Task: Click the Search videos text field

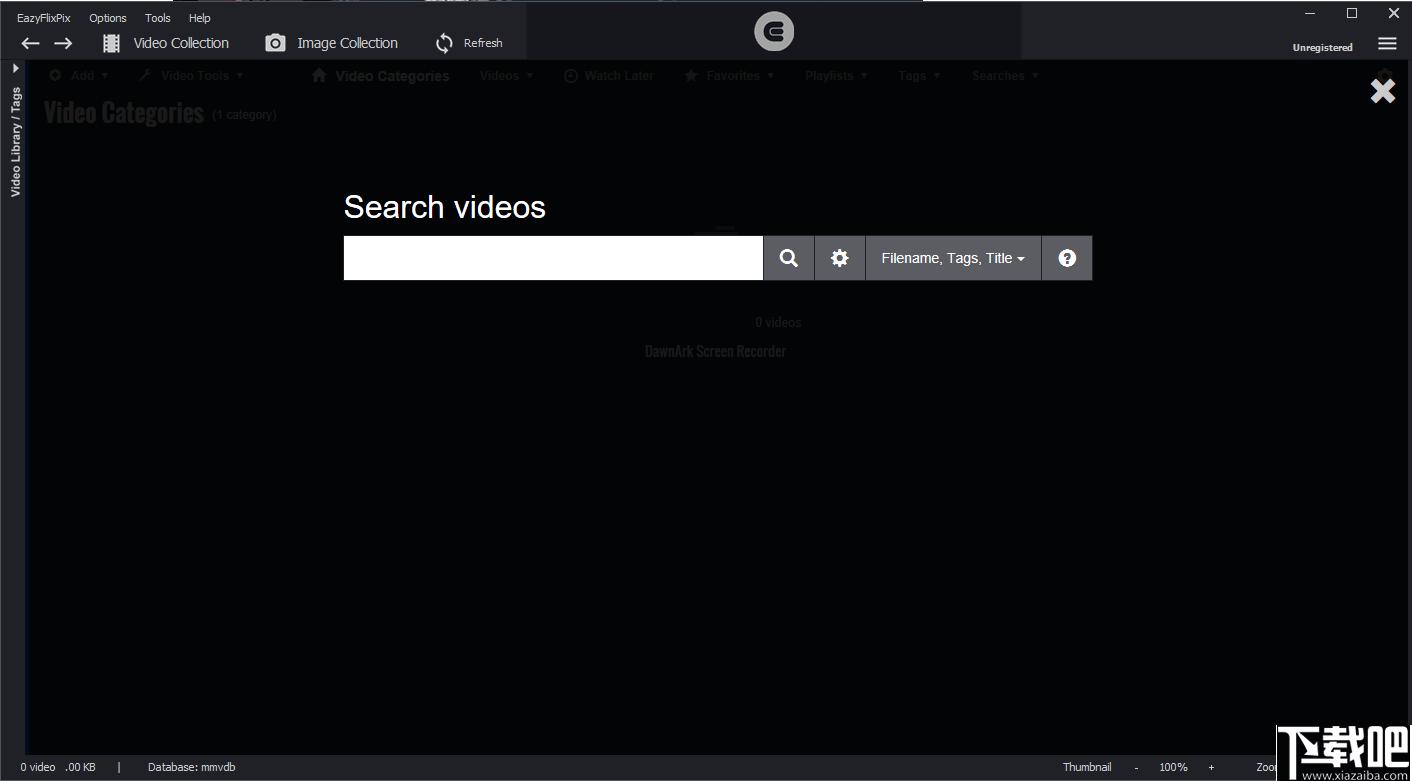Action: tap(553, 258)
